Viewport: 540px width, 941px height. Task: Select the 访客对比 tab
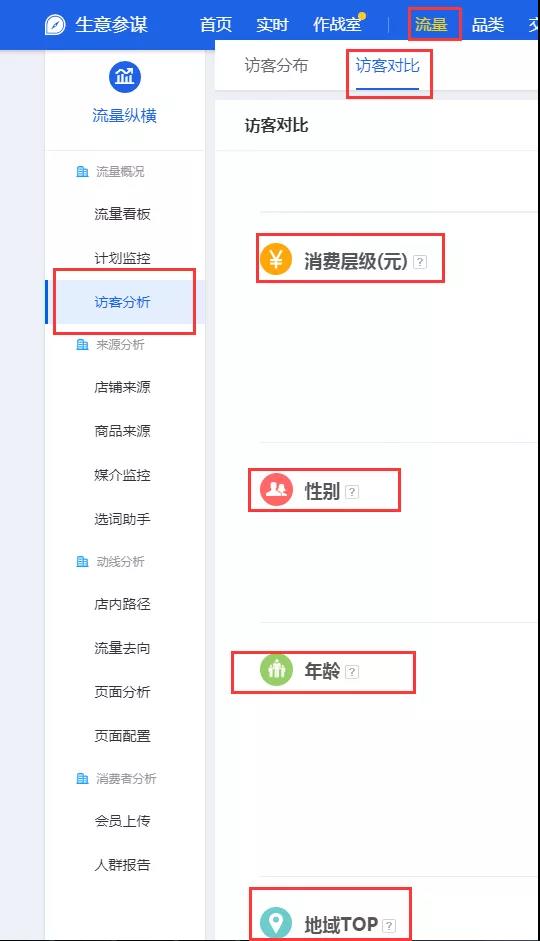click(388, 65)
